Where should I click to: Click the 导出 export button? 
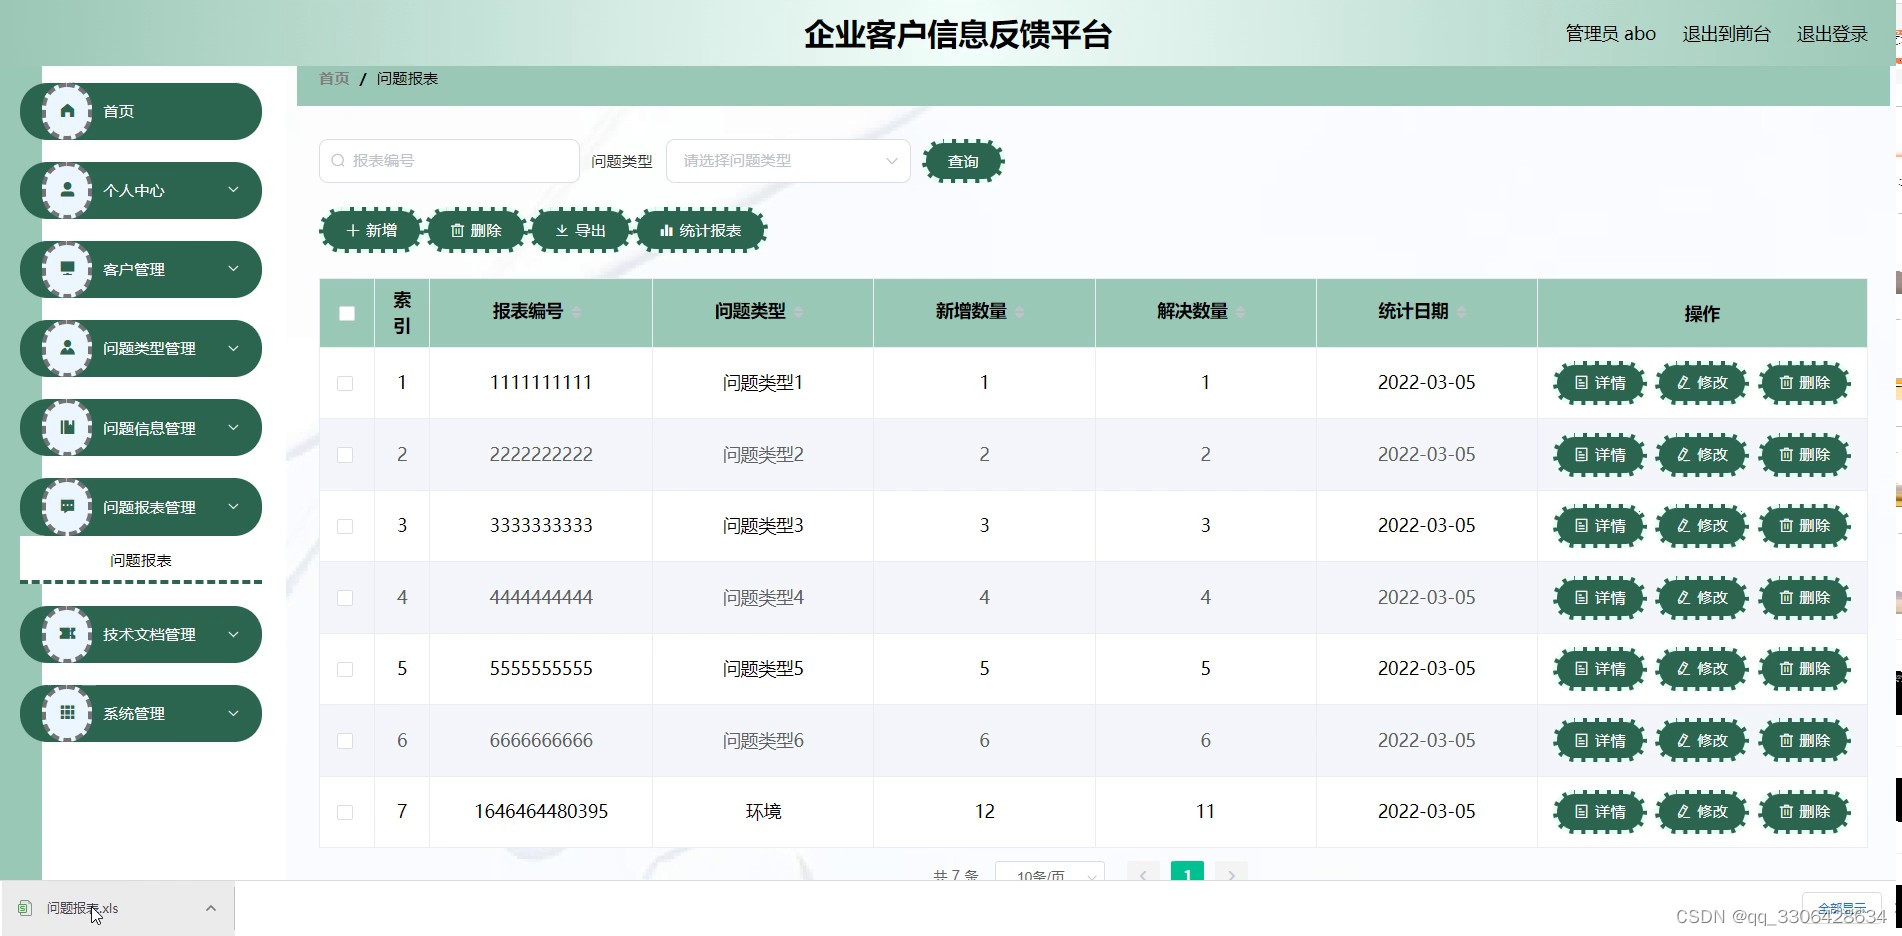pos(581,230)
